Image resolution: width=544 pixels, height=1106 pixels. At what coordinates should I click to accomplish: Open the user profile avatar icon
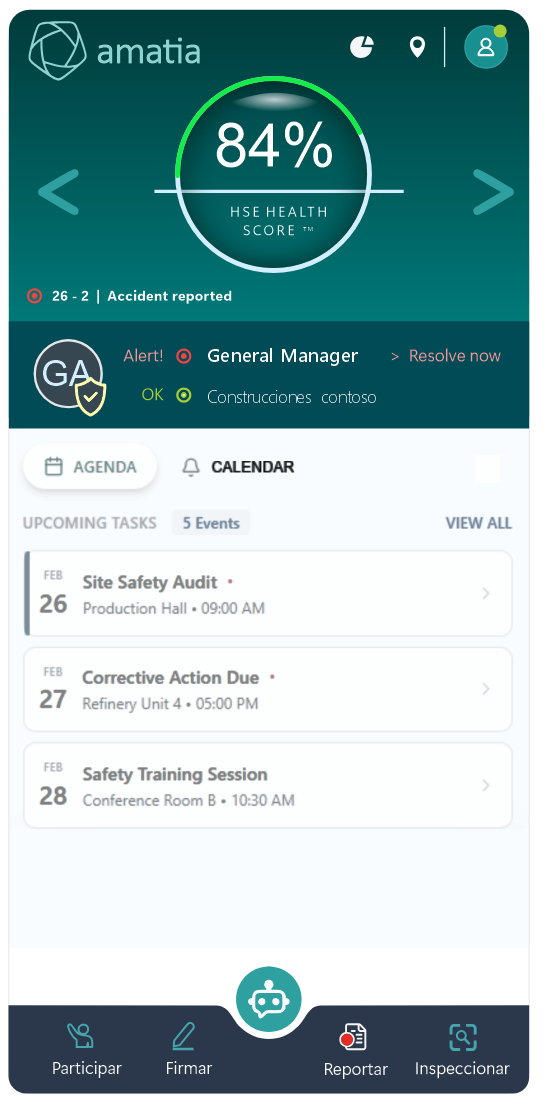[486, 47]
